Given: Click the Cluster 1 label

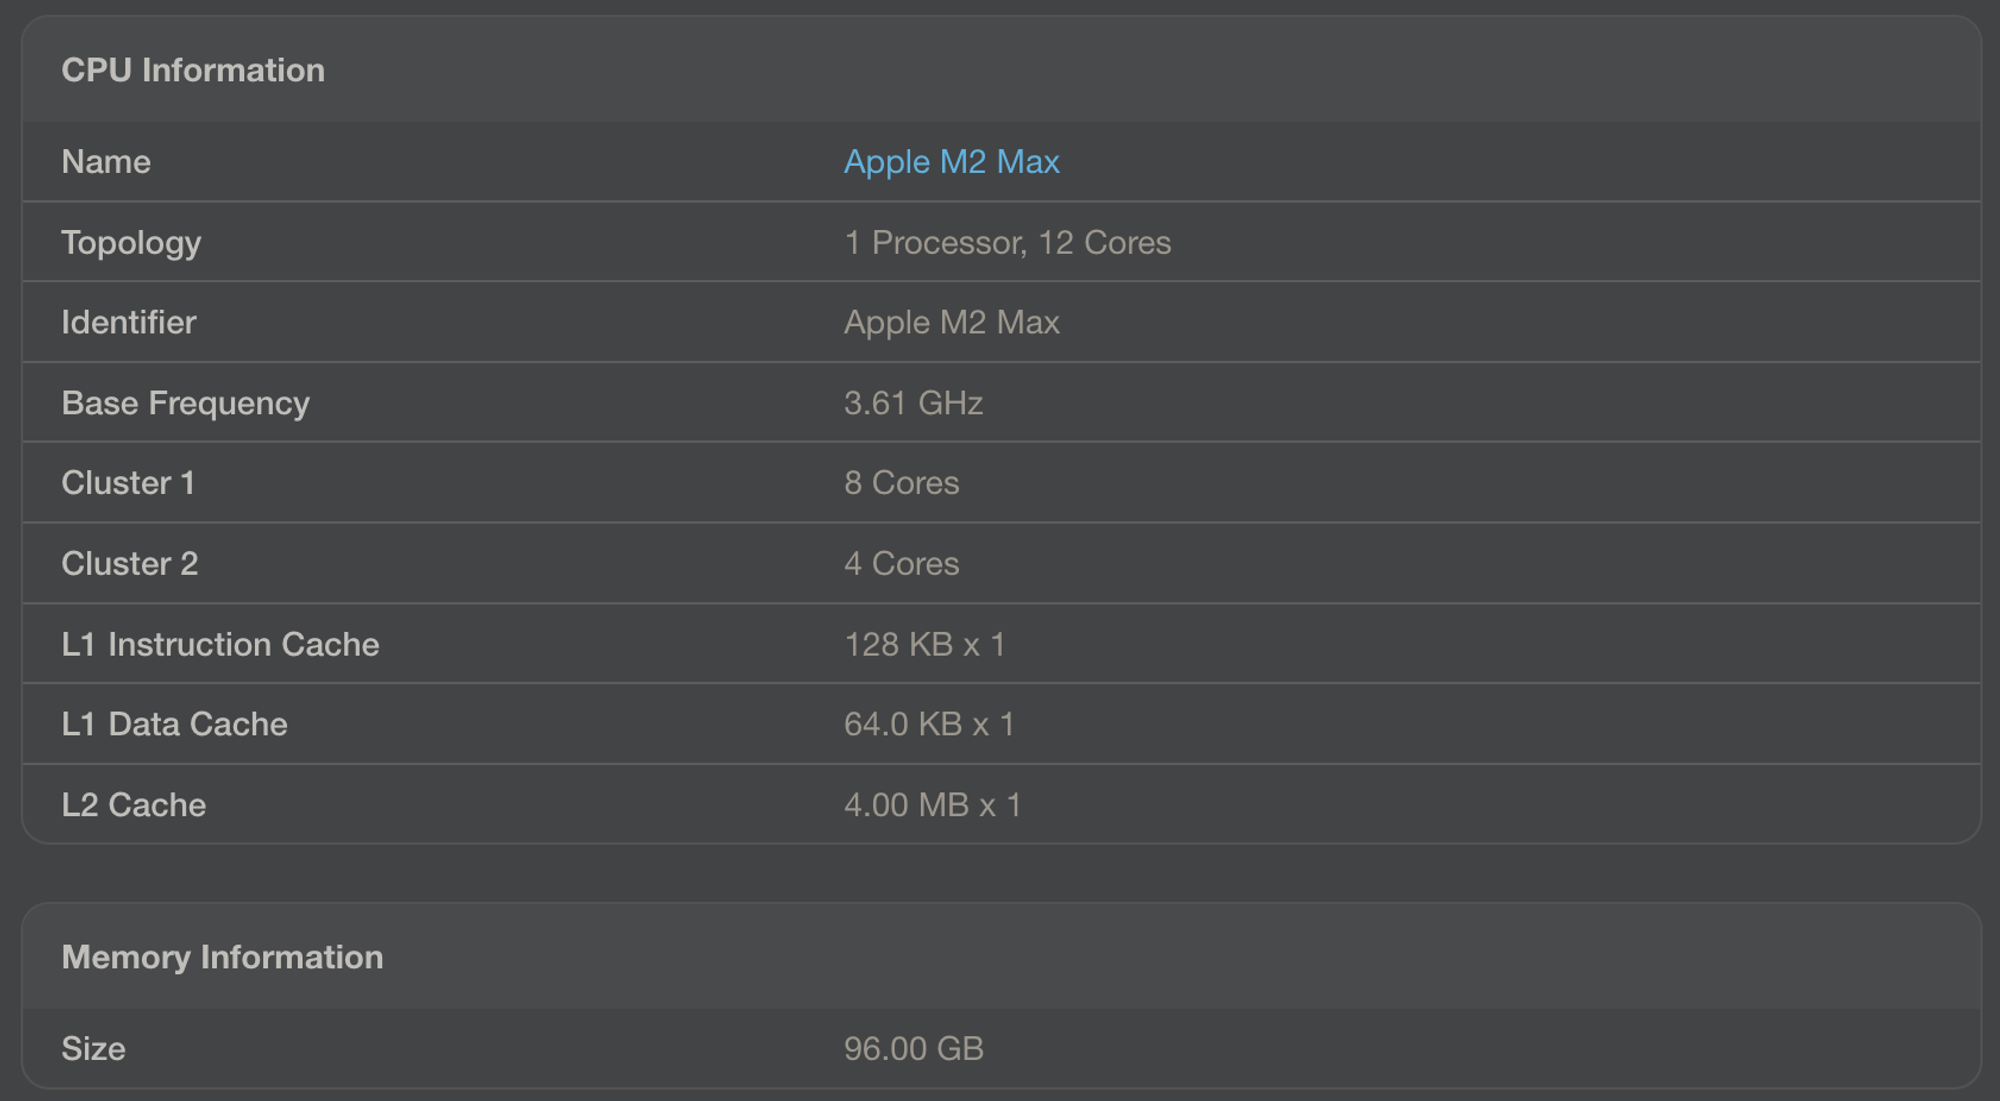Looking at the screenshot, I should 128,483.
